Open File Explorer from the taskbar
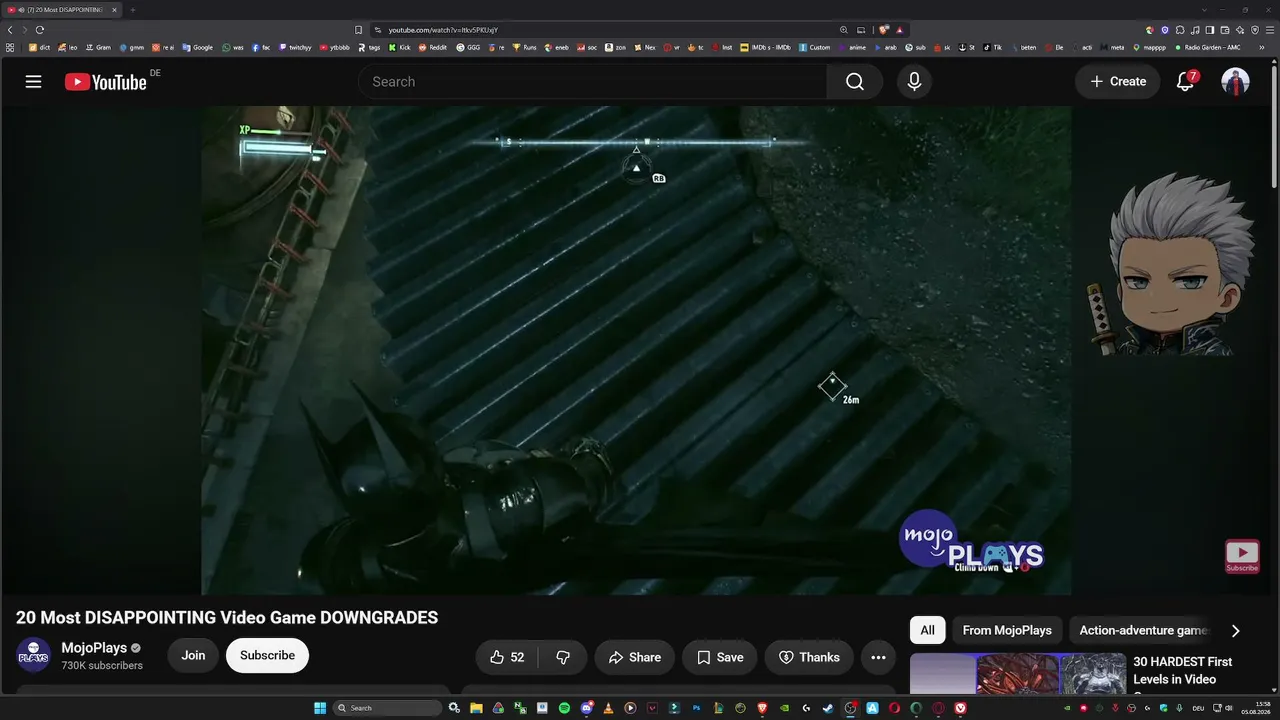Image resolution: width=1280 pixels, height=720 pixels. [476, 708]
